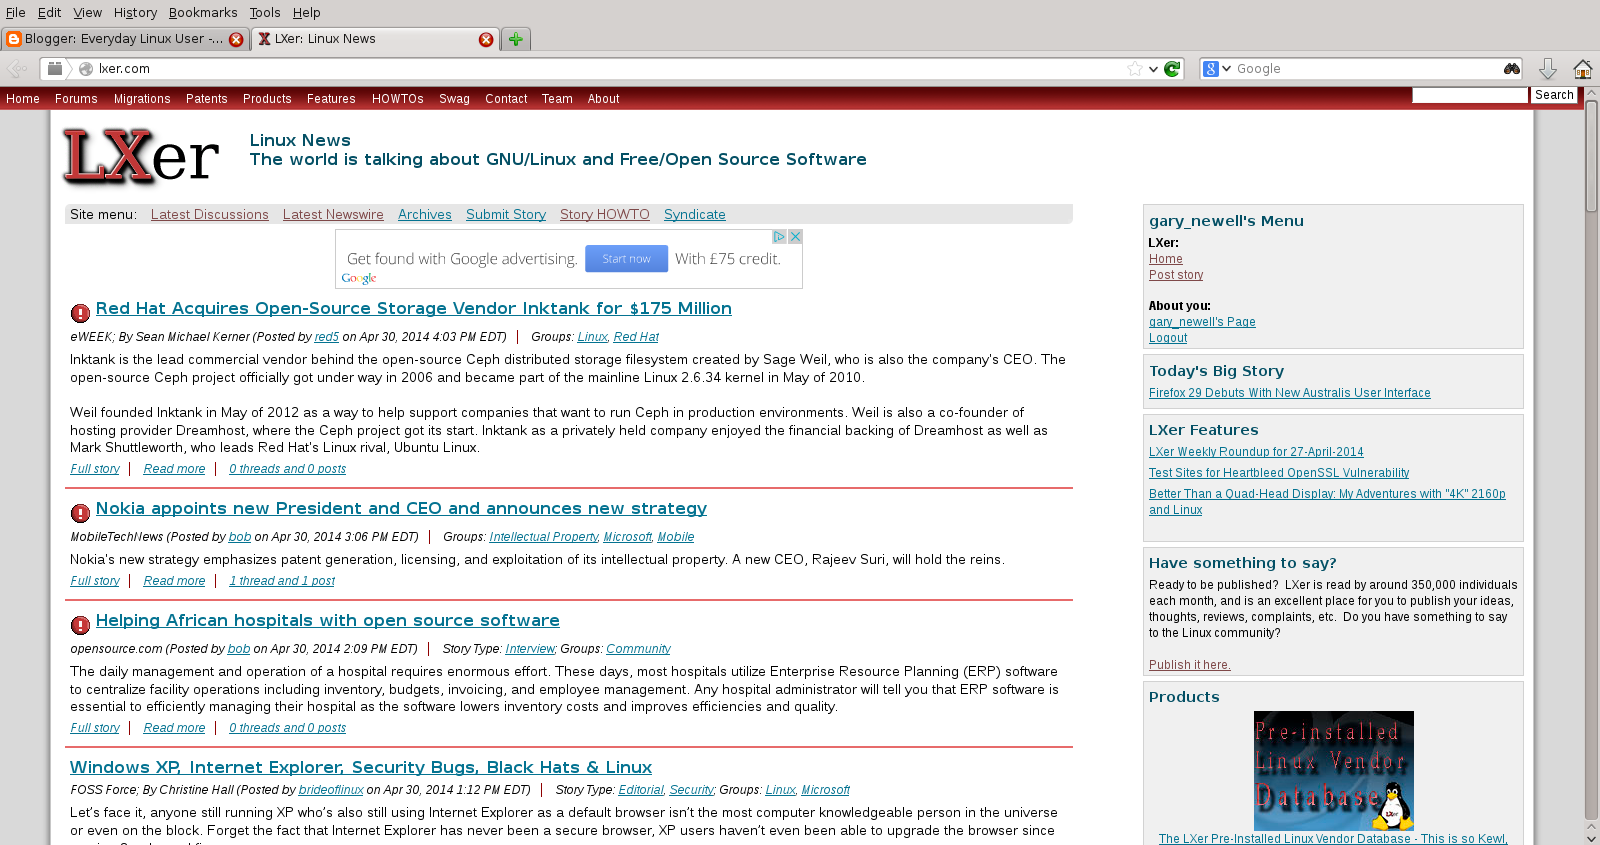The image size is (1600, 845).
Task: Click the globe site identity icon
Action: click(86, 69)
